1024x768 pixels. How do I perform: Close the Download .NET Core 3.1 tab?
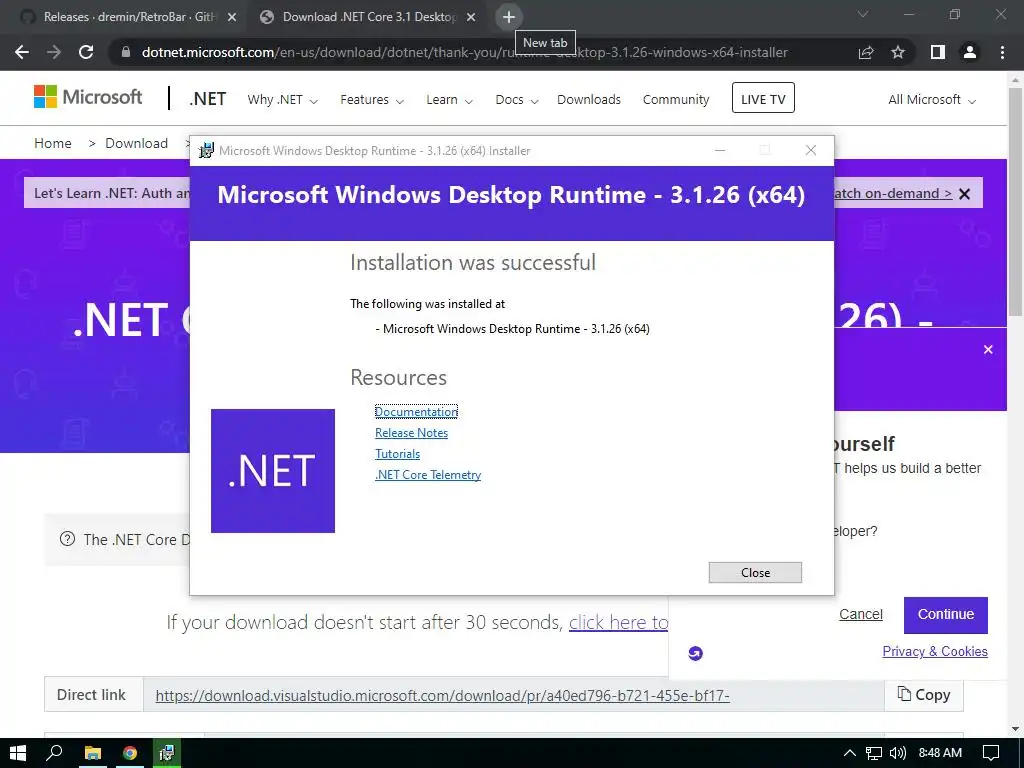pyautogui.click(x=471, y=17)
